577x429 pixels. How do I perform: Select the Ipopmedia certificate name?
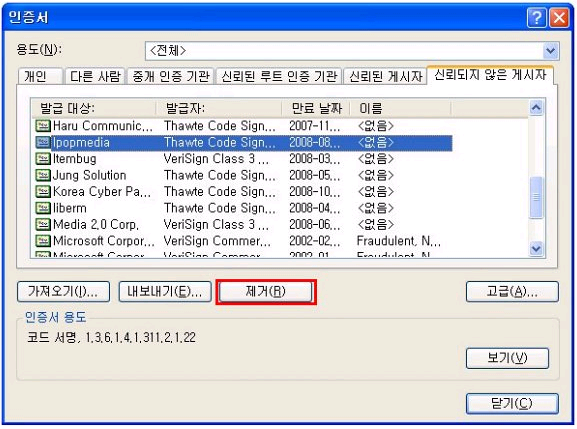pos(81,142)
